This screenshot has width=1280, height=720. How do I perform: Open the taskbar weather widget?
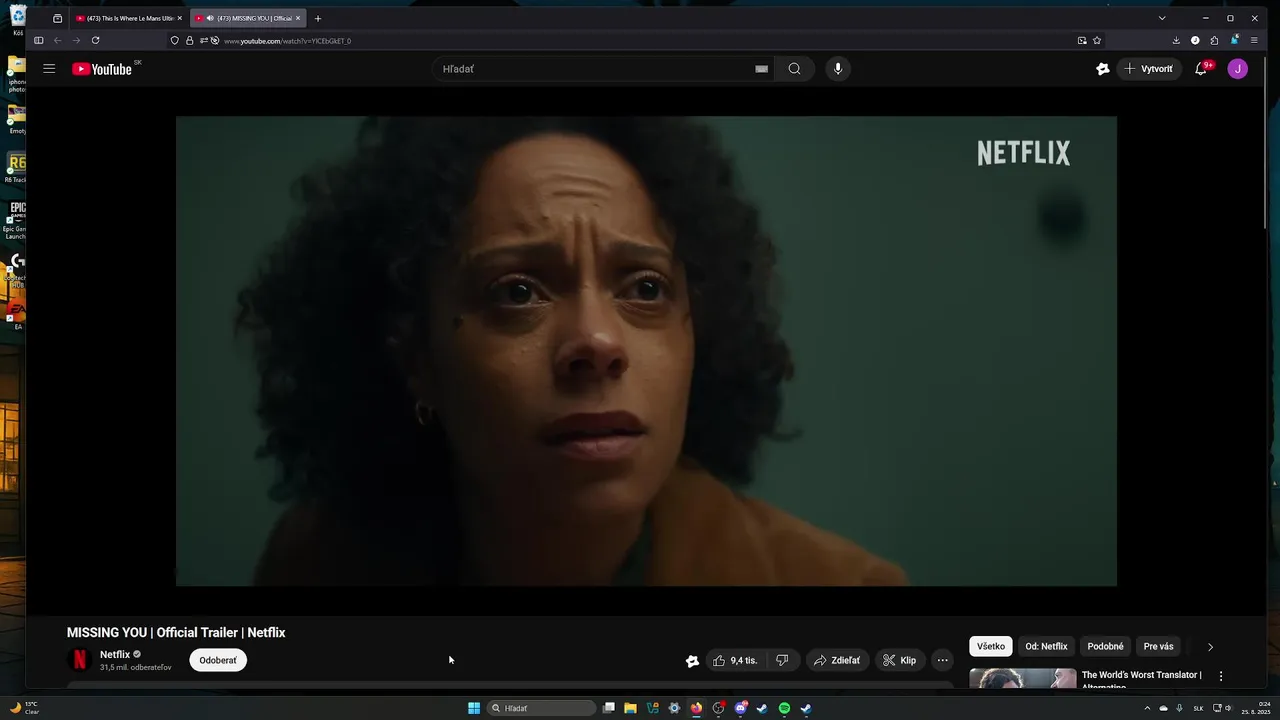(x=25, y=708)
